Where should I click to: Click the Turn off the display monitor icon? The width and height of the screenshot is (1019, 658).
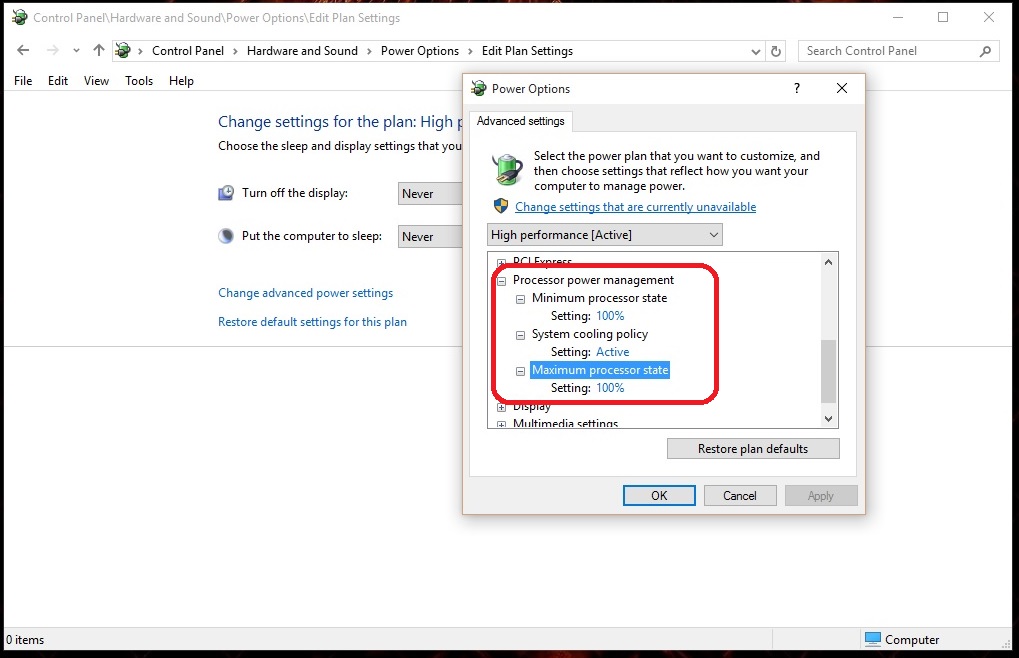(x=226, y=193)
